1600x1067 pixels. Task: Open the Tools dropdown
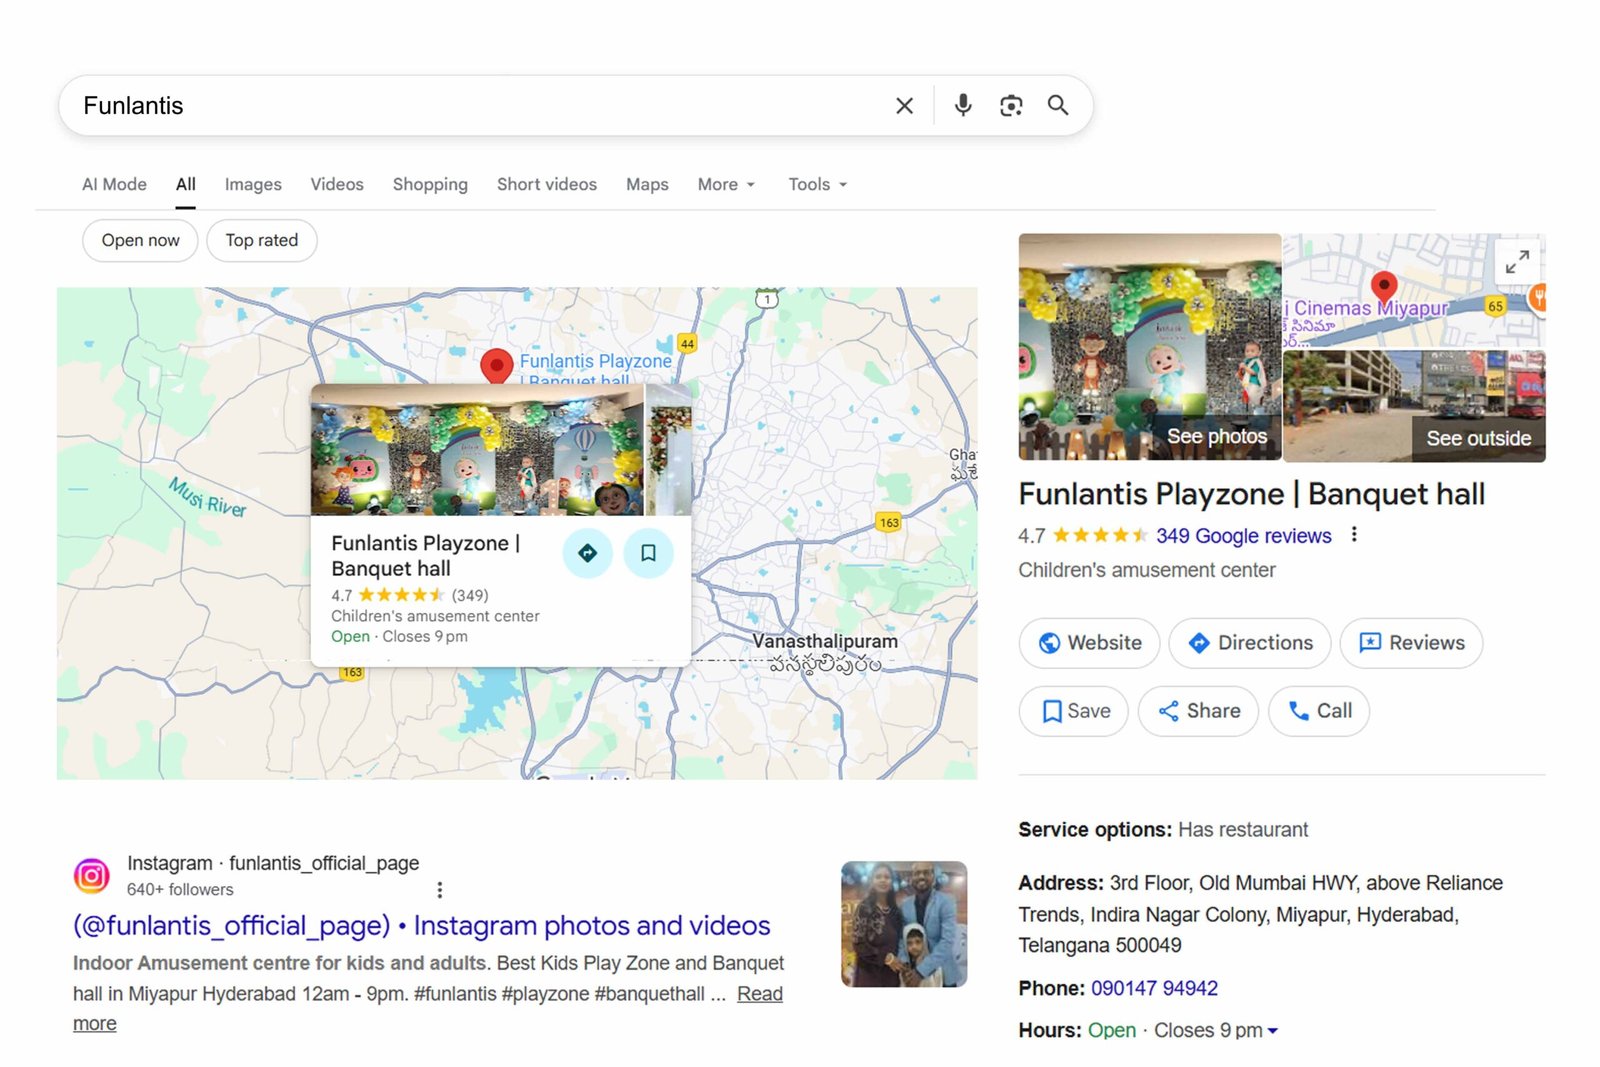(x=816, y=184)
